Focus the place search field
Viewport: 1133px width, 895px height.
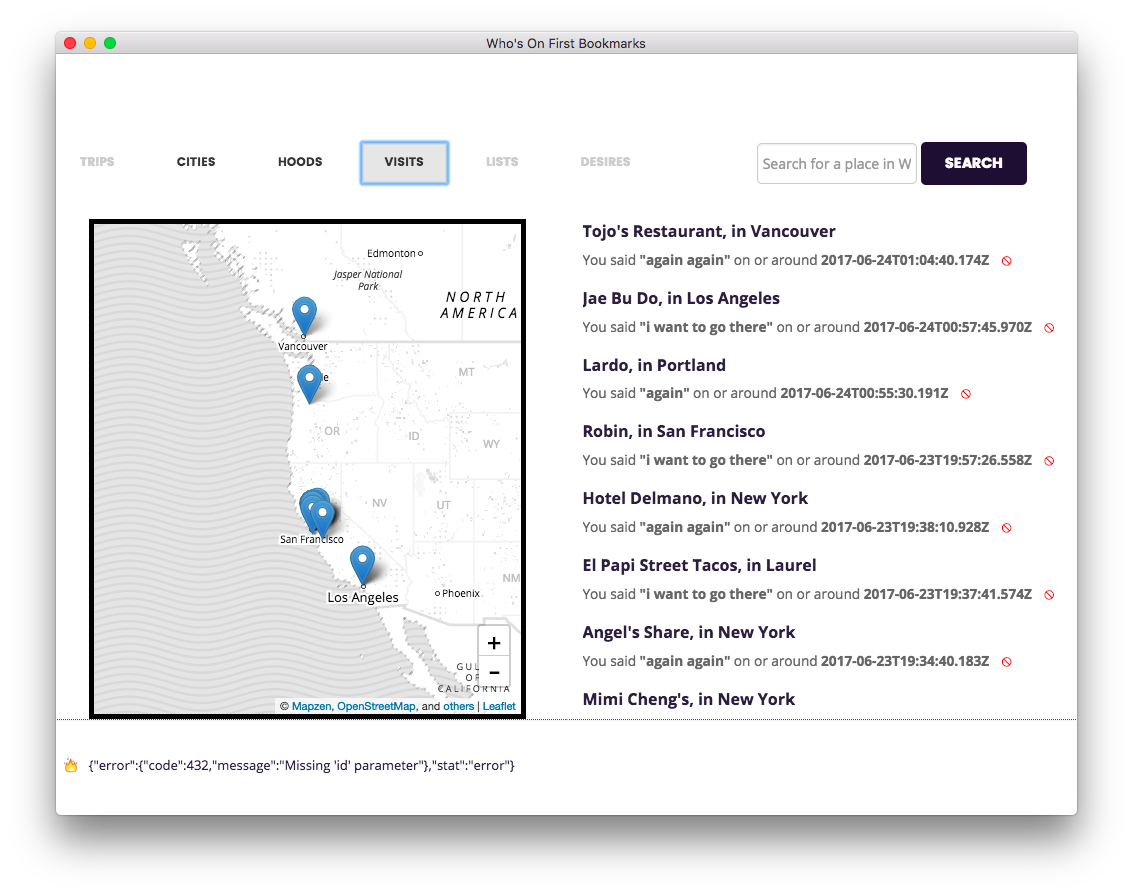tap(837, 163)
